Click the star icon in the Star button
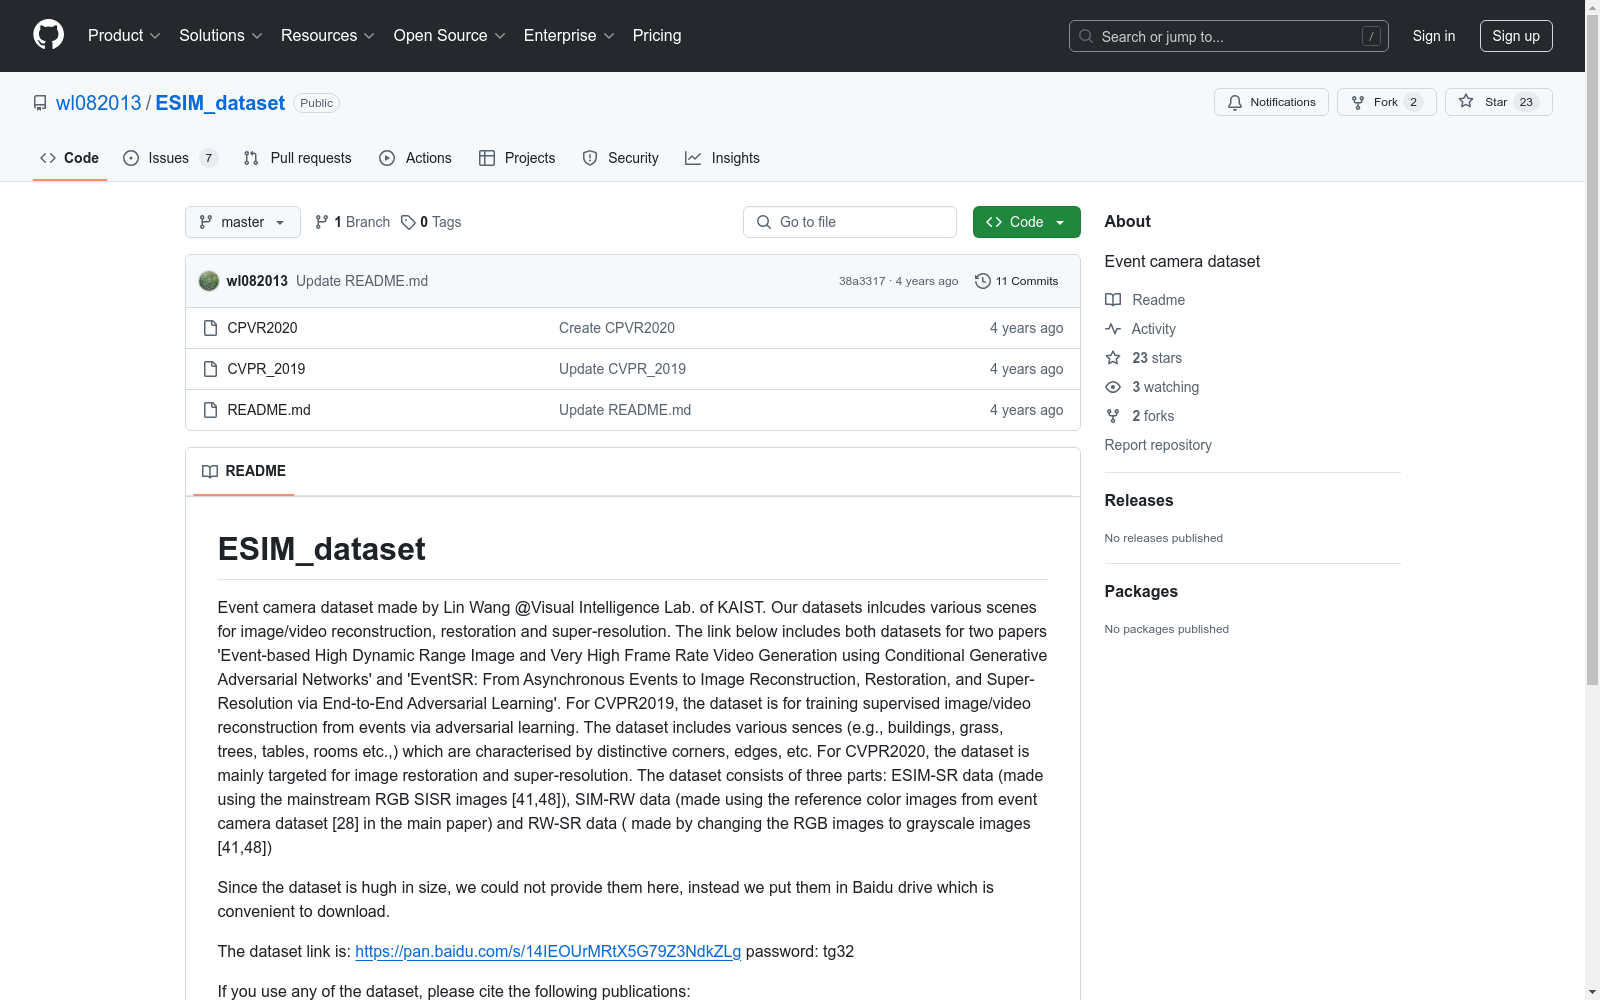The height and width of the screenshot is (1000, 1600). [1466, 101]
